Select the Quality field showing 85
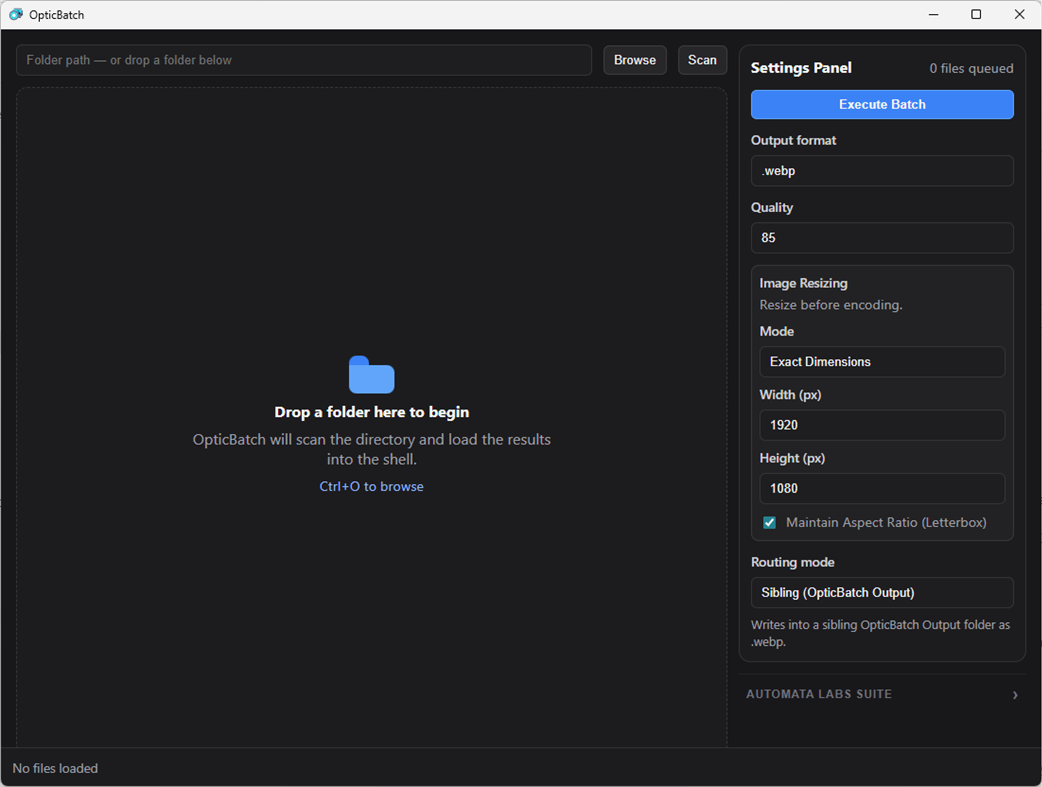The image size is (1042, 787). [x=881, y=238]
